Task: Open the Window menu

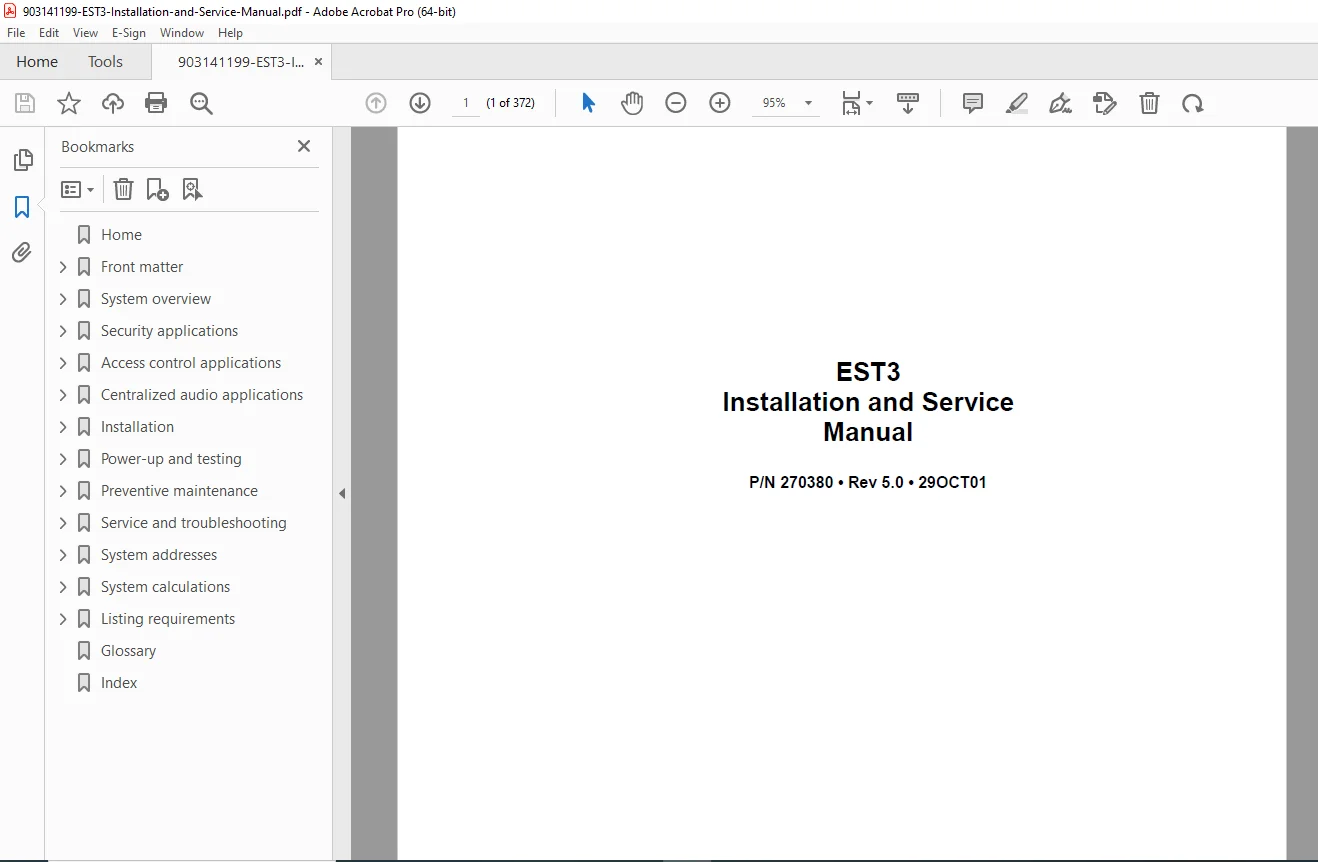Action: (x=182, y=33)
